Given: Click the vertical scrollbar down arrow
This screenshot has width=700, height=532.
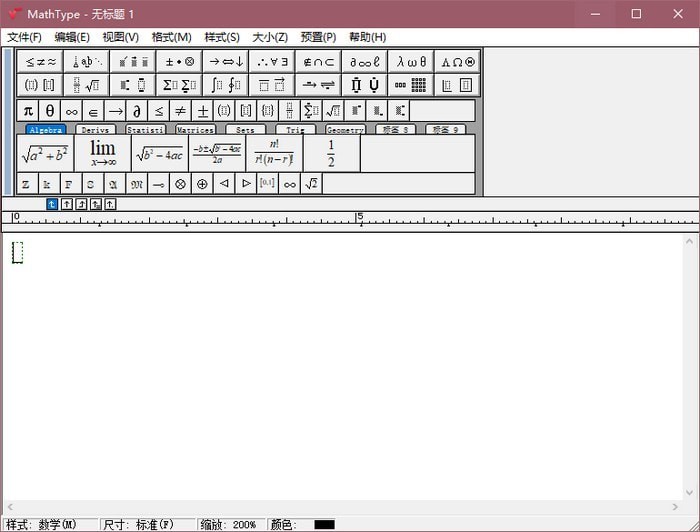Looking at the screenshot, I should pyautogui.click(x=689, y=493).
